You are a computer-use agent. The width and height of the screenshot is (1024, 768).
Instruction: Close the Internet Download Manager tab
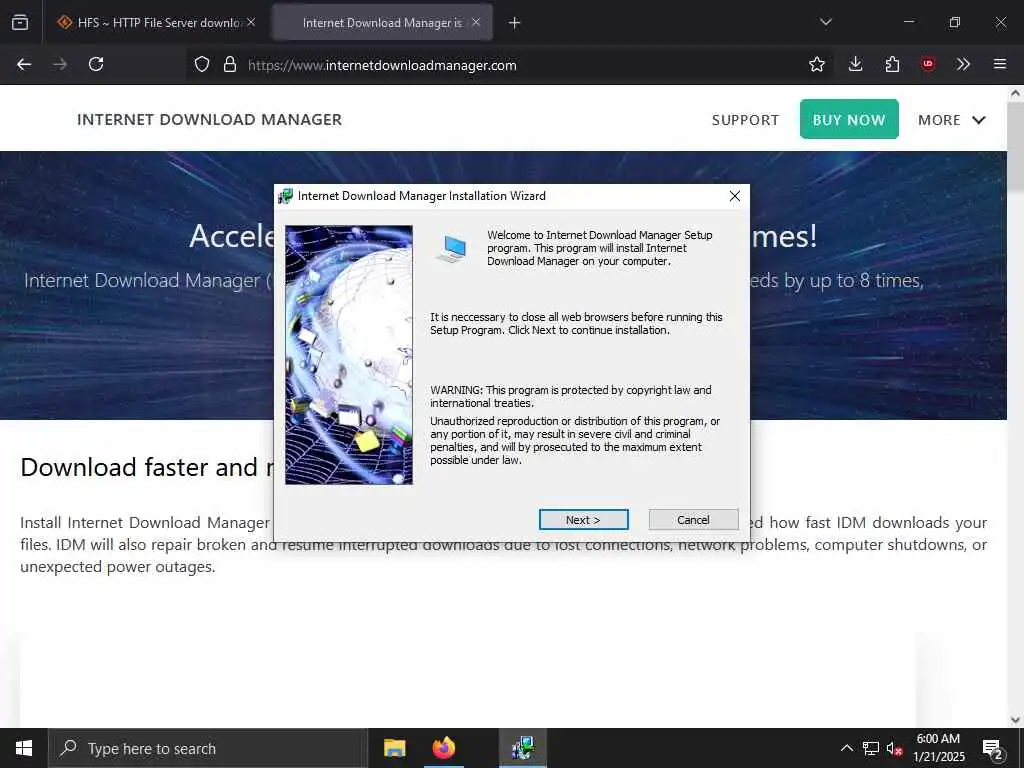point(476,22)
